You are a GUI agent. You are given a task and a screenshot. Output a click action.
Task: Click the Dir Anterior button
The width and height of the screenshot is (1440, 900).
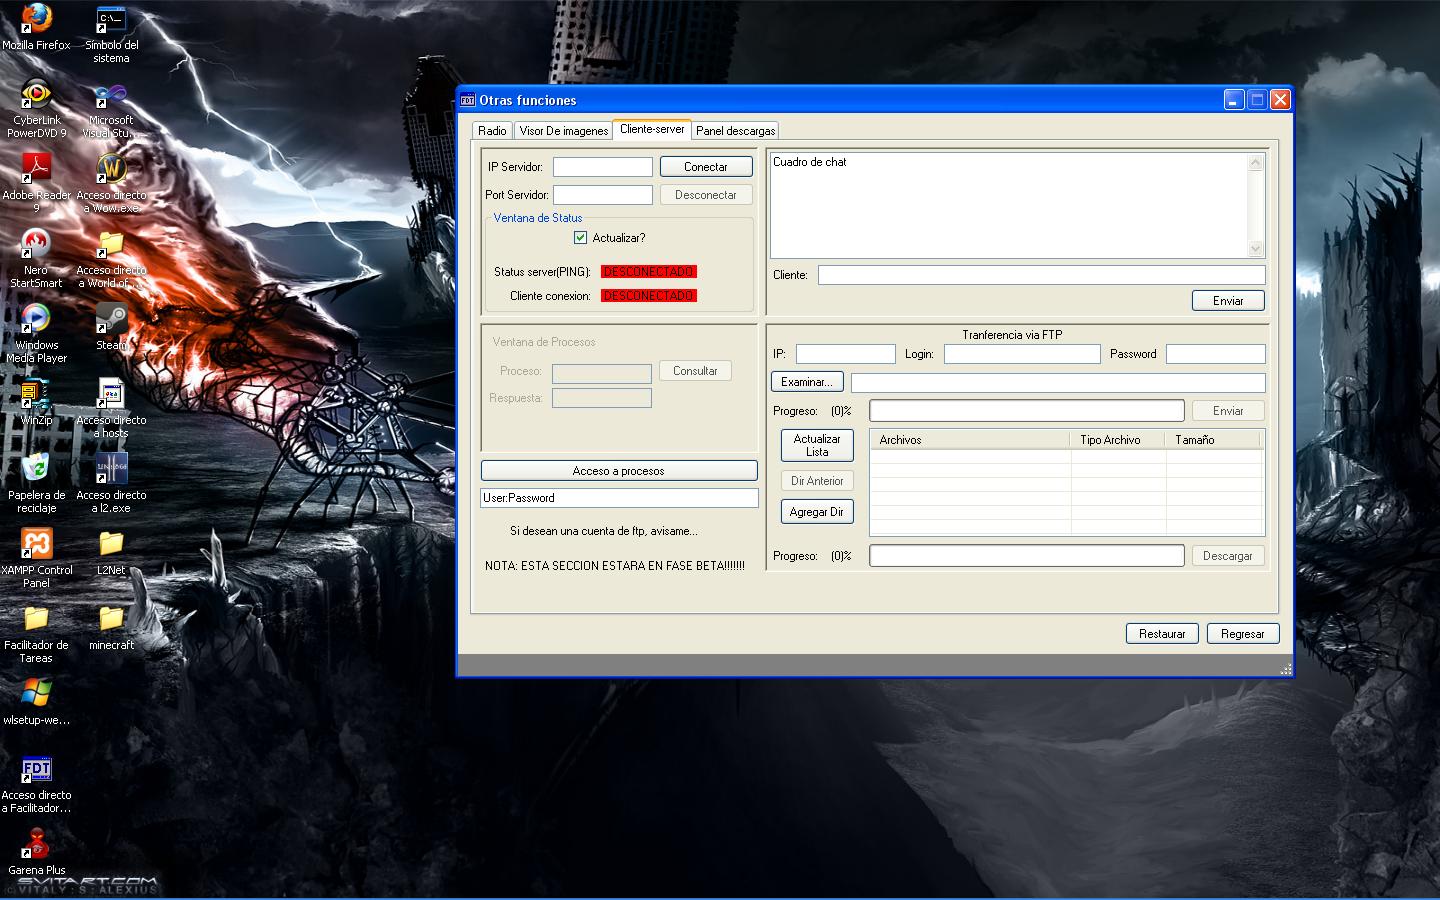817,481
